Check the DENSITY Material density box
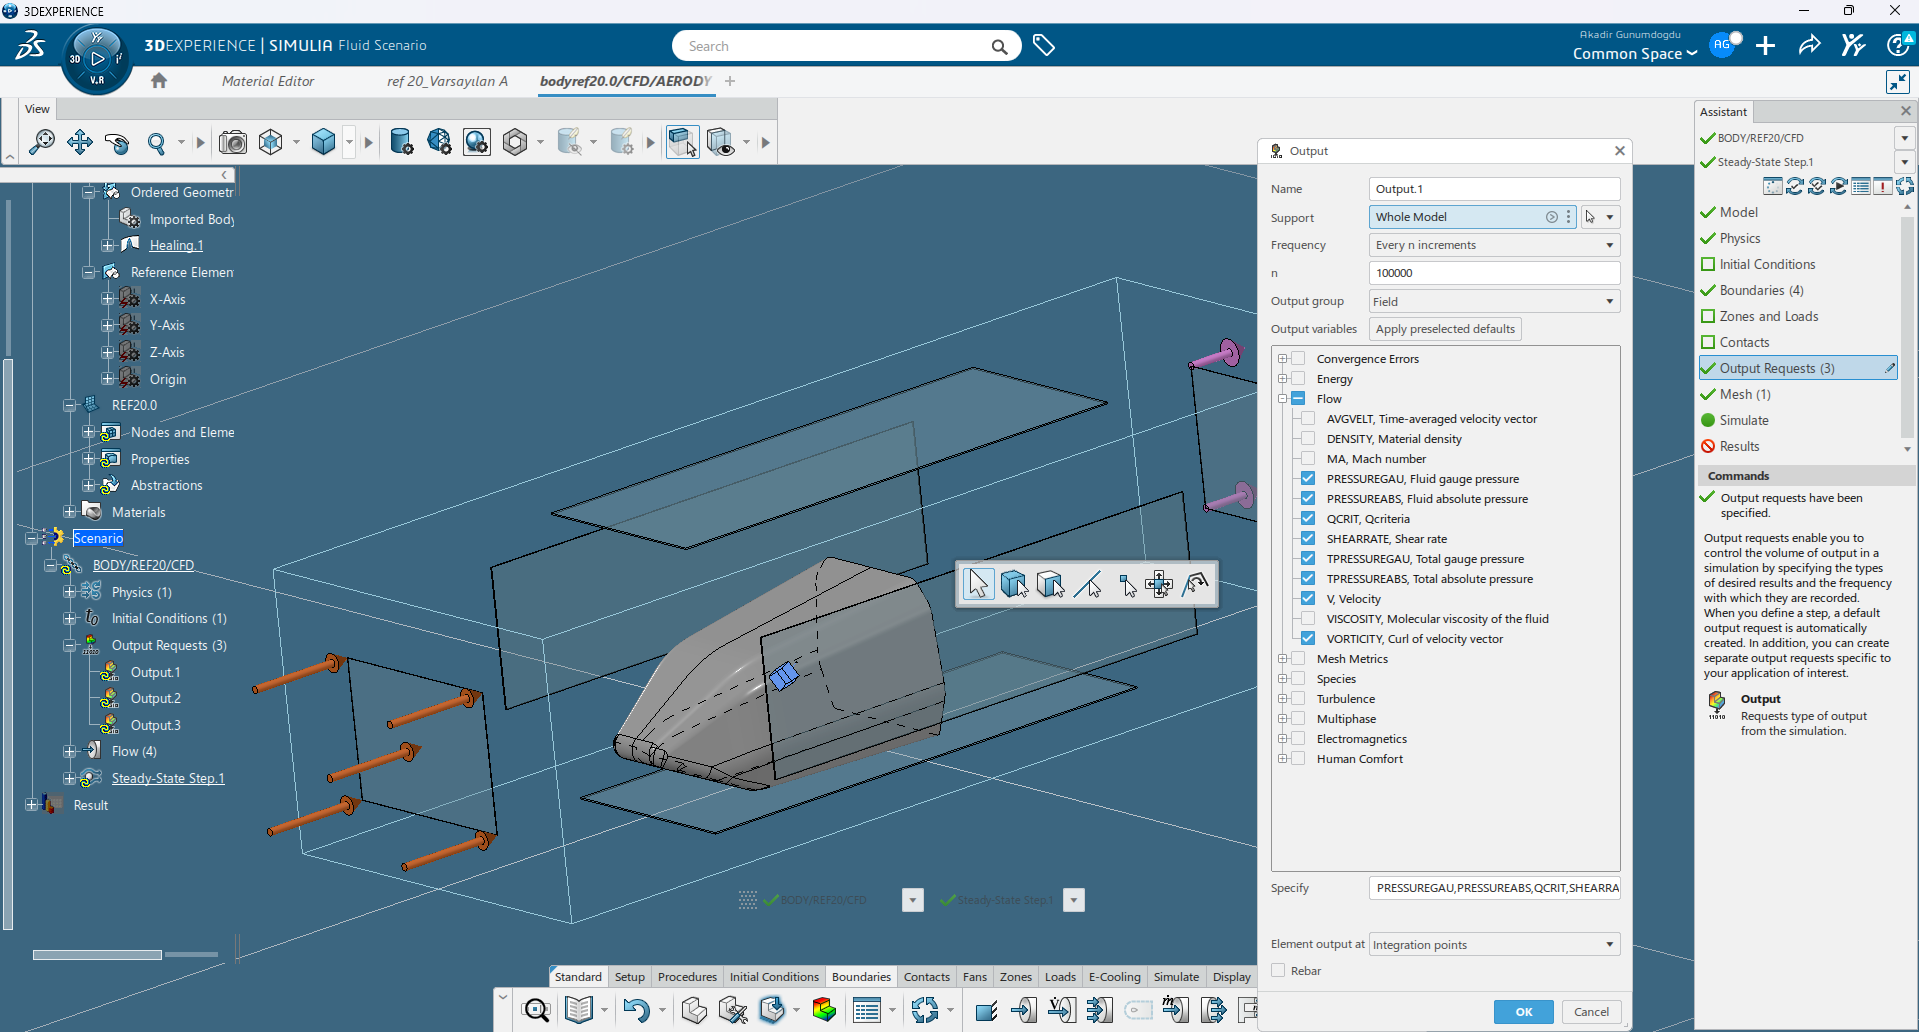 (1308, 439)
